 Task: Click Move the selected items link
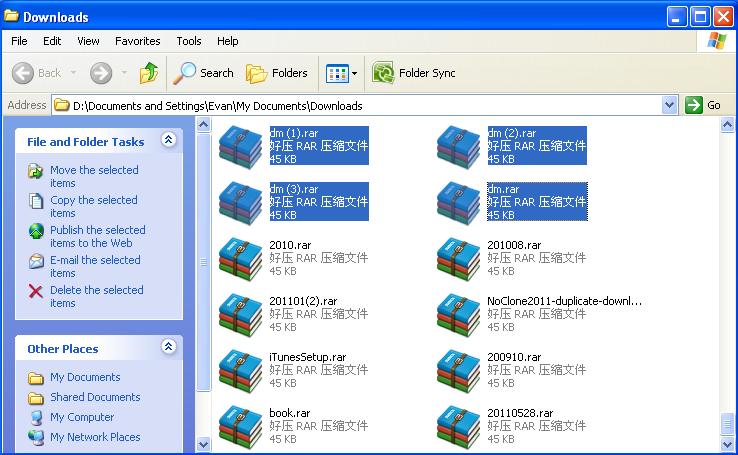(x=94, y=176)
